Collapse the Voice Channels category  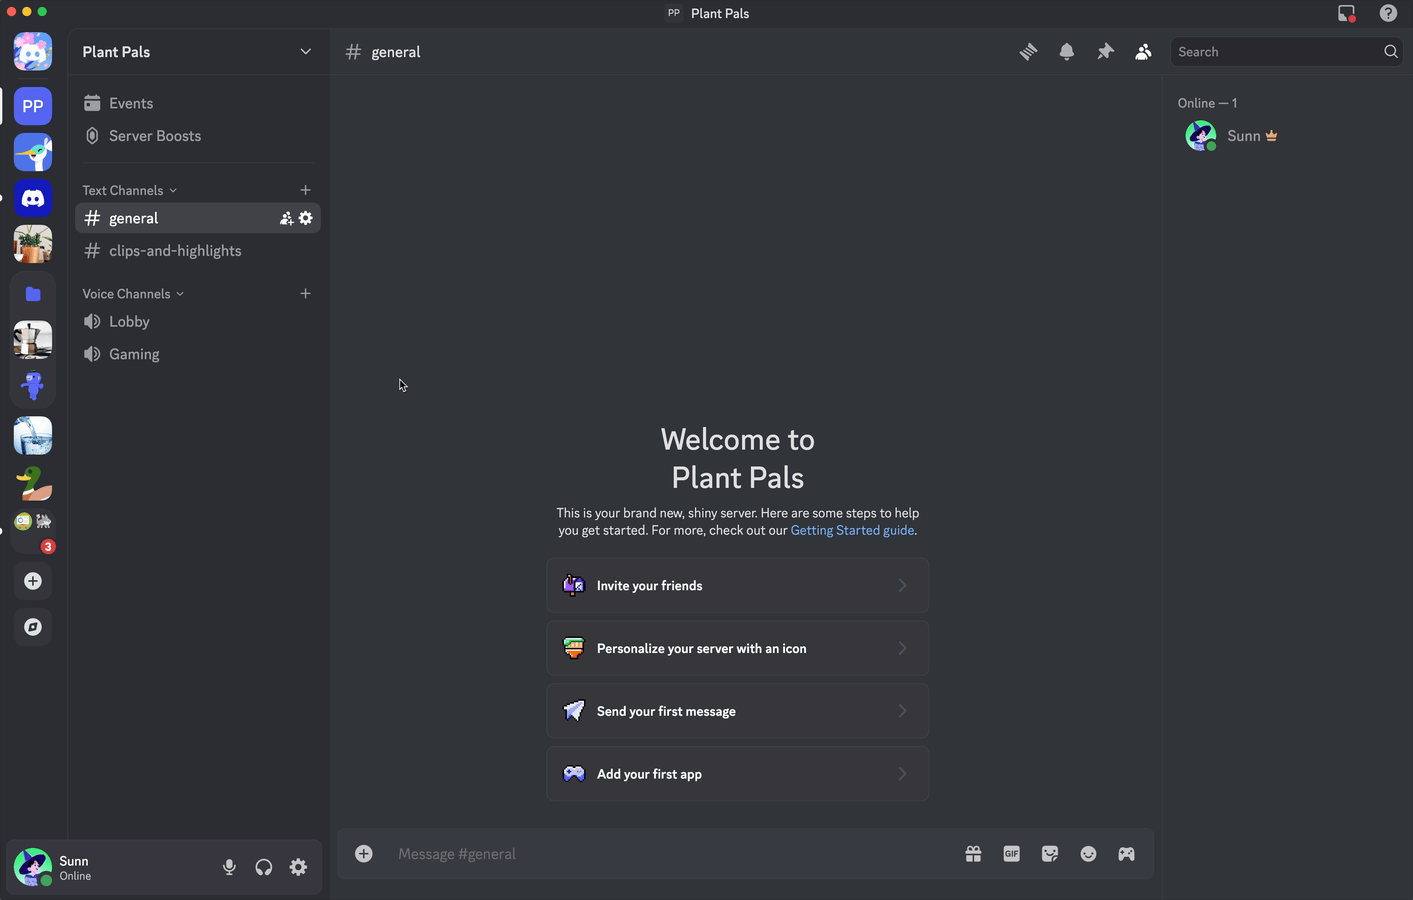point(133,294)
